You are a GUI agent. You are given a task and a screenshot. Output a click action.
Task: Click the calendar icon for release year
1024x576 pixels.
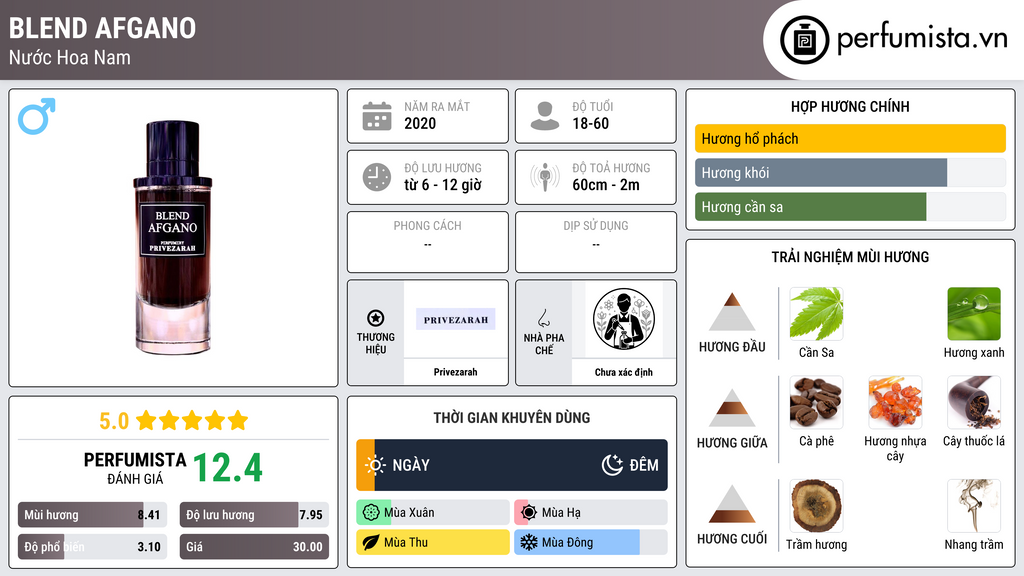[x=377, y=116]
